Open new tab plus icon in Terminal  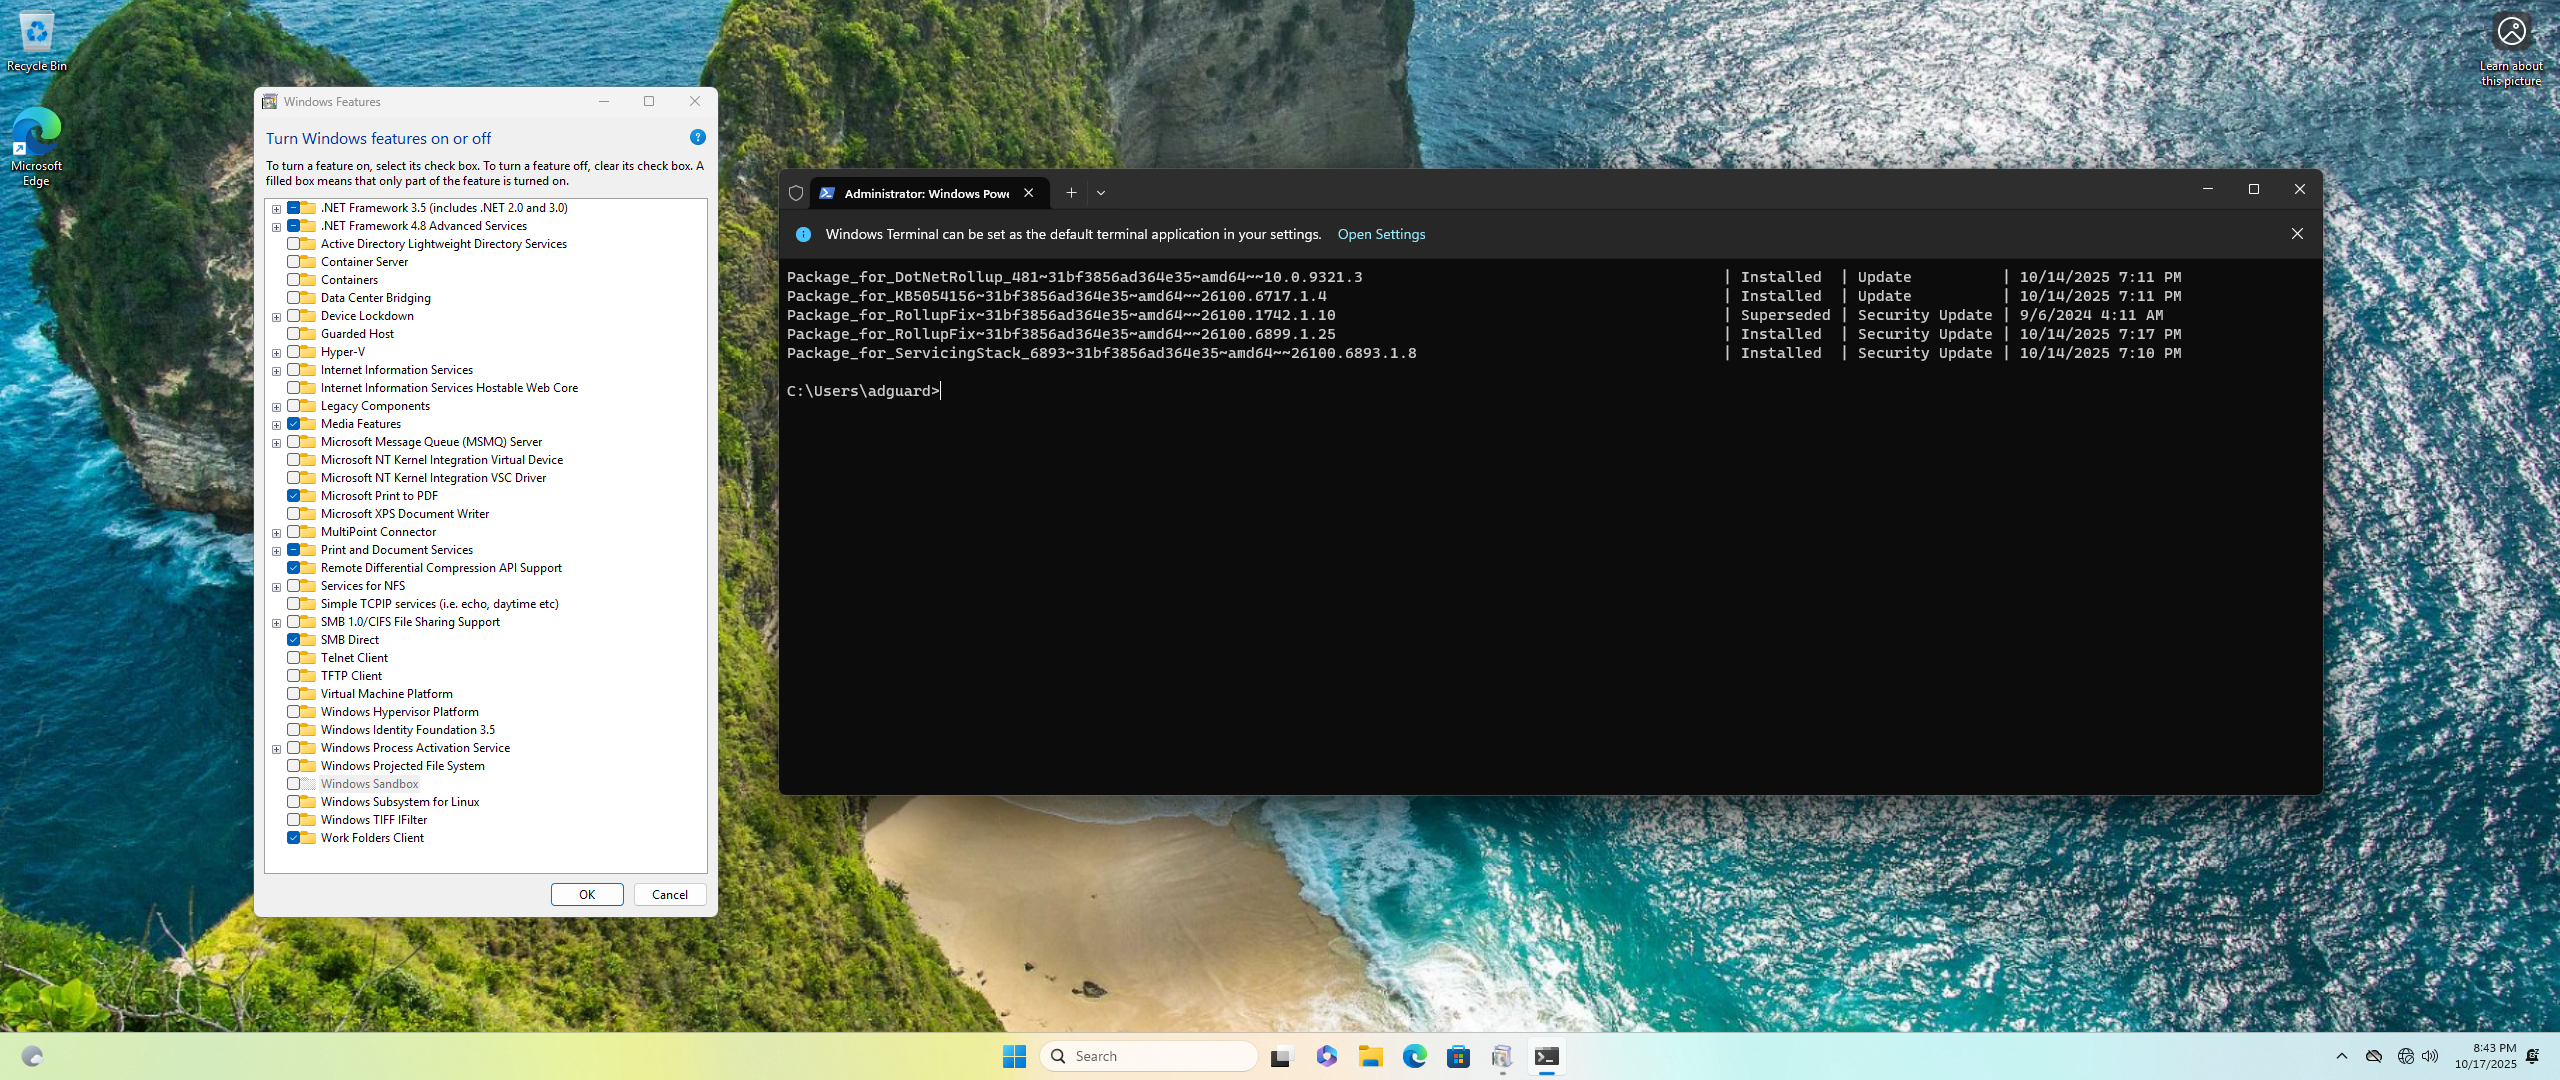pos(1071,193)
